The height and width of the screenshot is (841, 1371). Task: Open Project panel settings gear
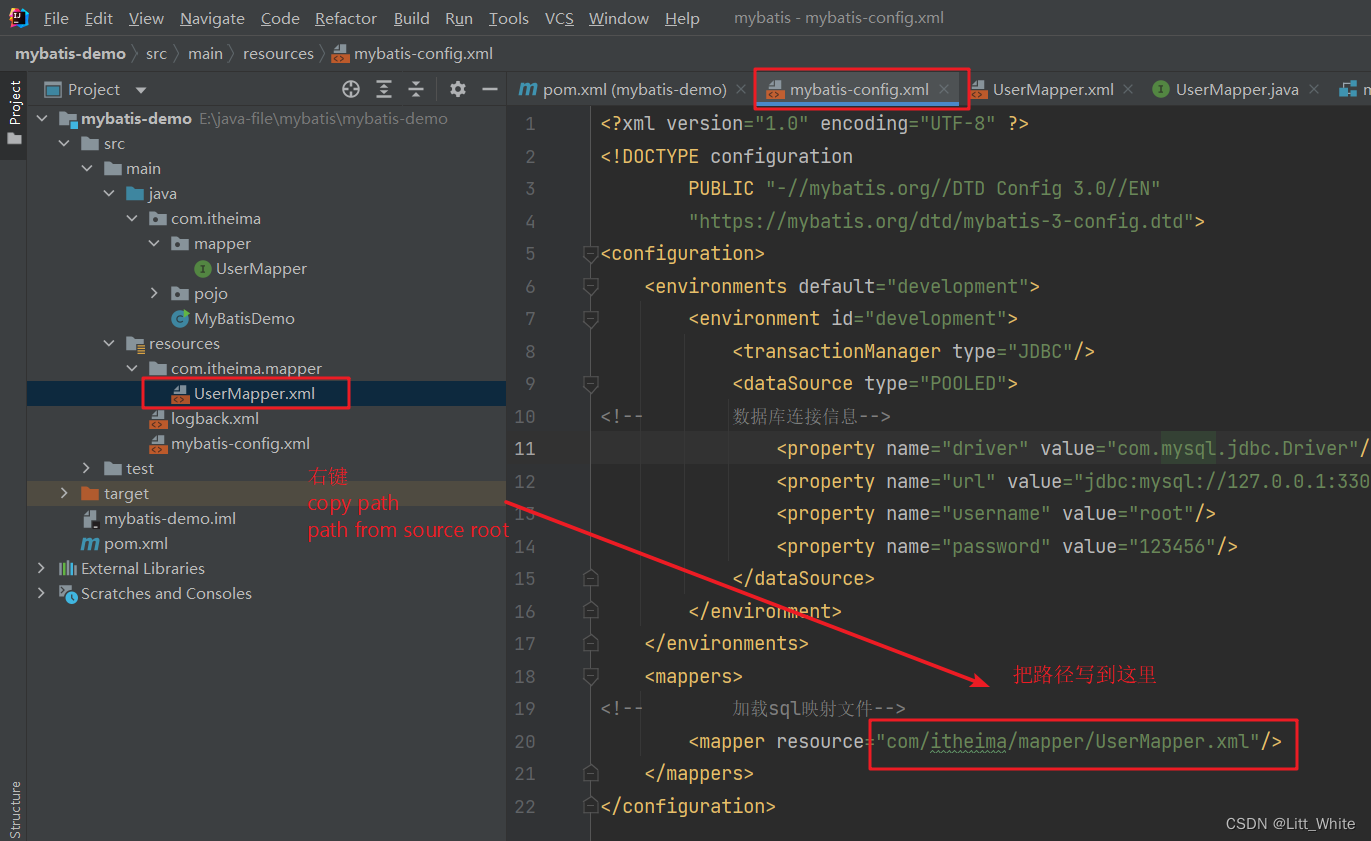(458, 89)
